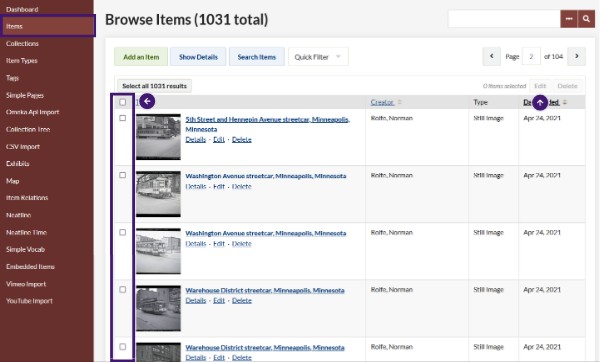Open Exhibits in the sidebar

18,163
